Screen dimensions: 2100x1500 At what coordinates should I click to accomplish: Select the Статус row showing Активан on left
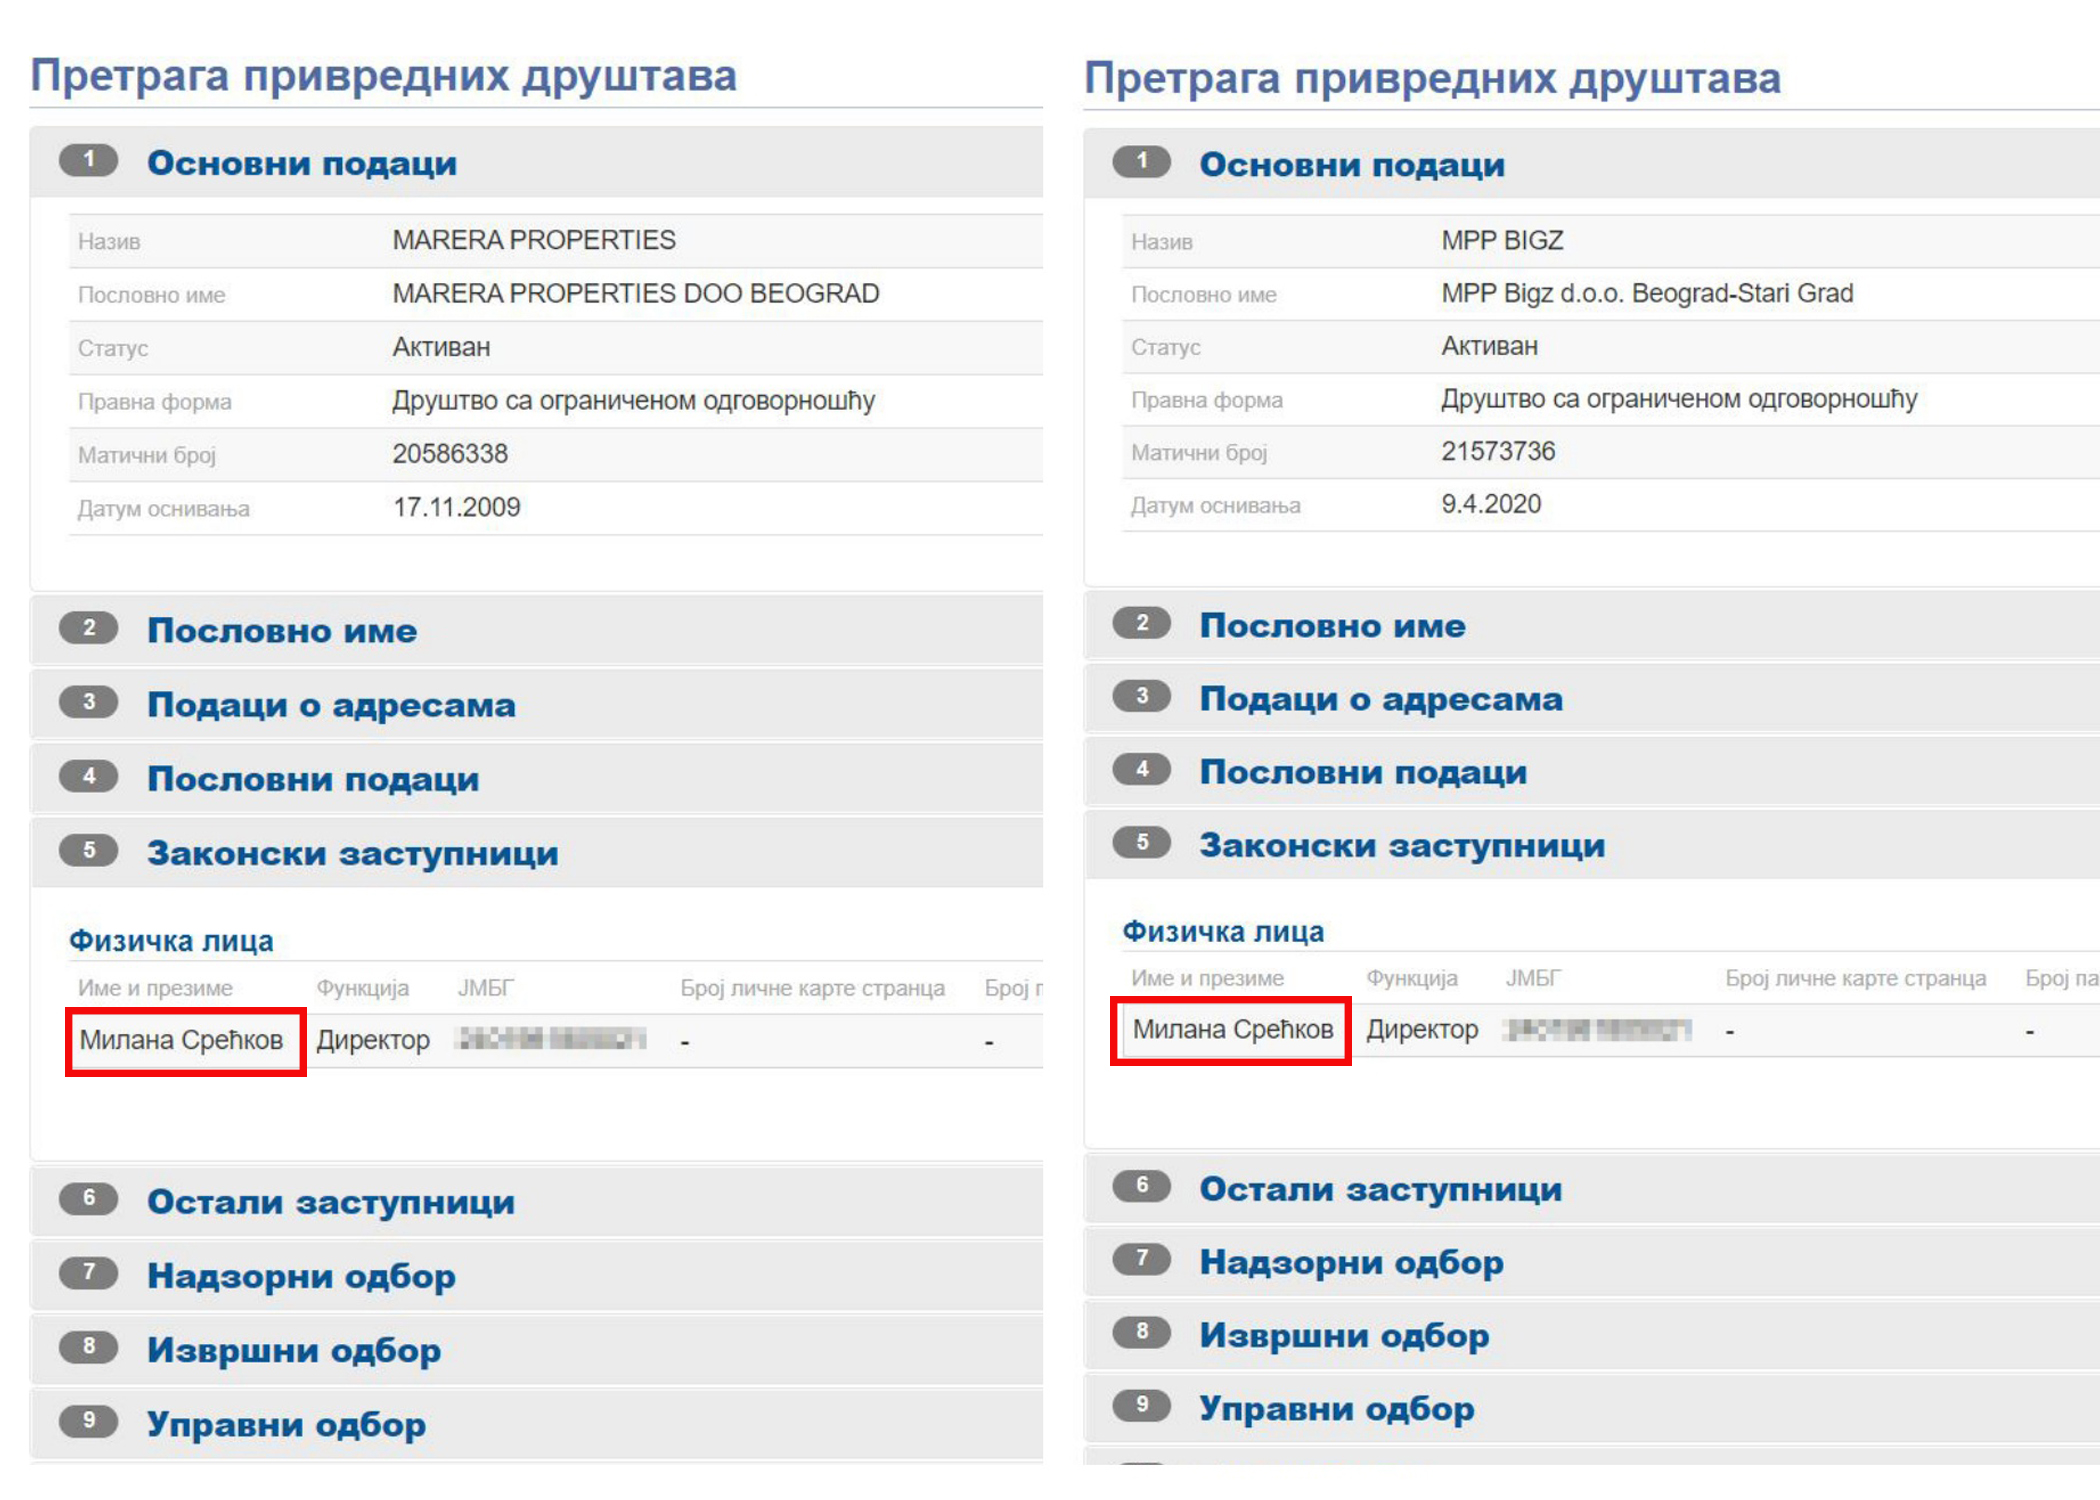click(x=440, y=346)
